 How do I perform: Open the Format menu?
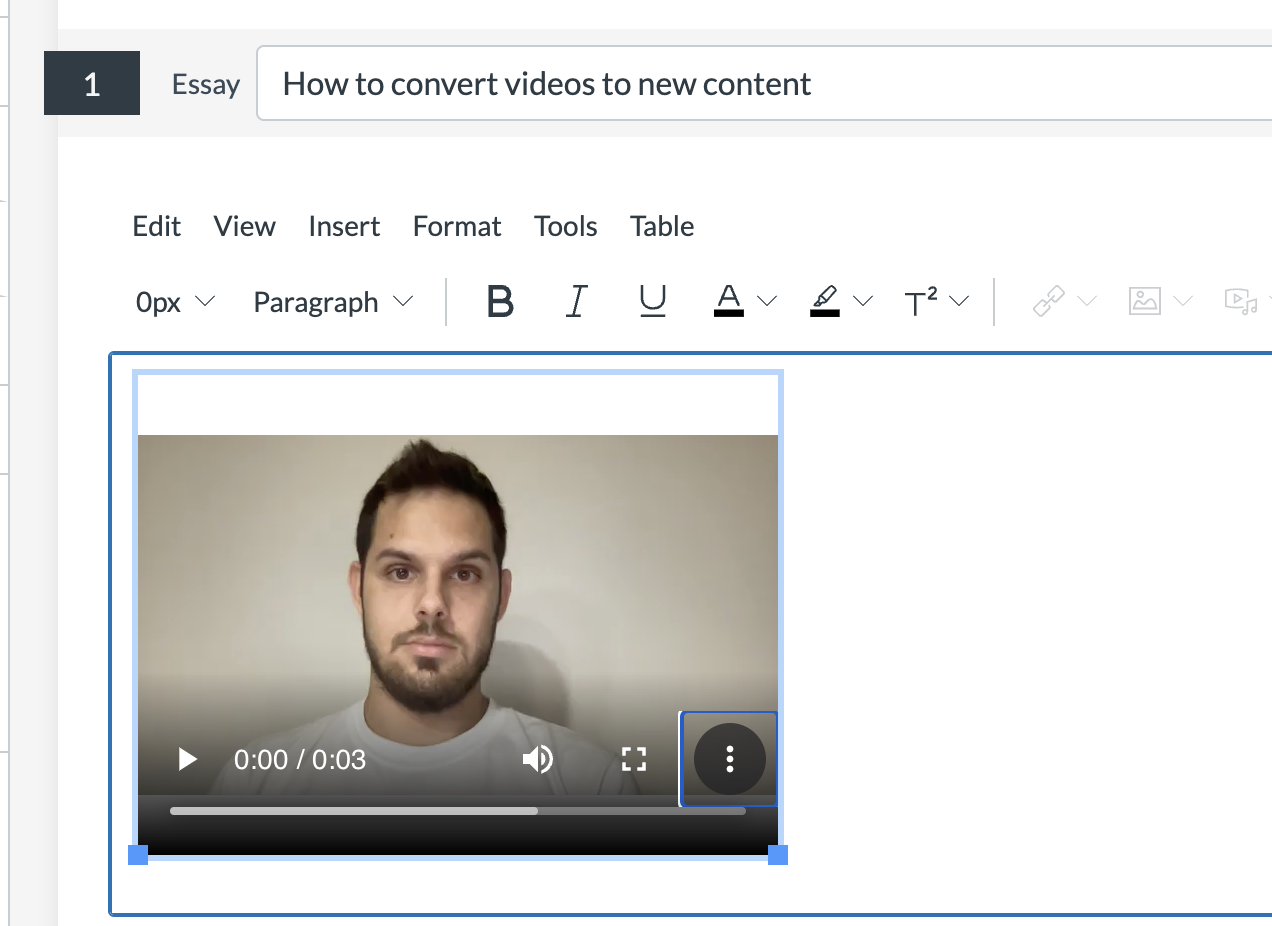tap(457, 226)
